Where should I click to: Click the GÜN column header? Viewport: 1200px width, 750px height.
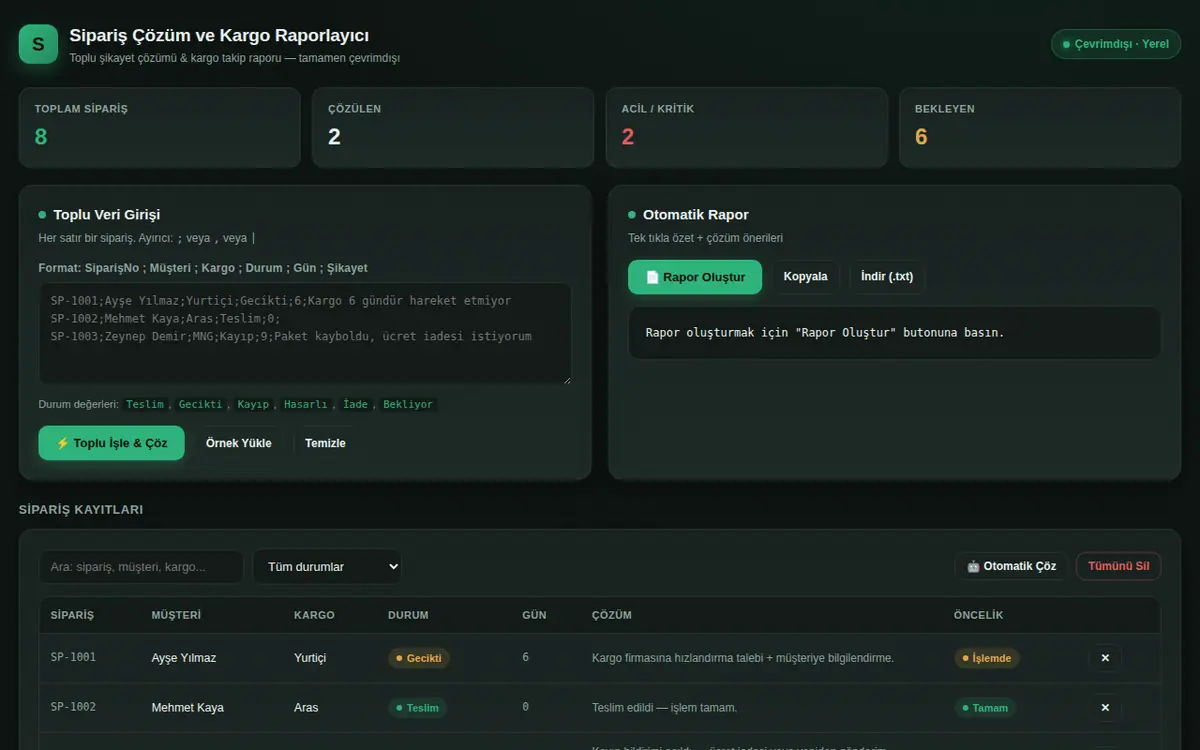point(534,615)
